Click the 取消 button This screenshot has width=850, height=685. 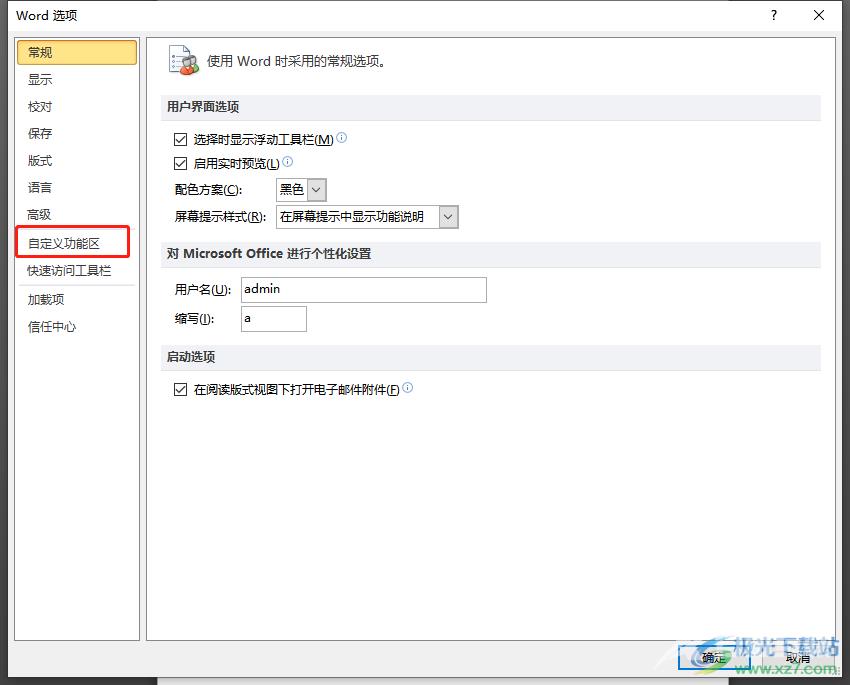pyautogui.click(x=797, y=658)
